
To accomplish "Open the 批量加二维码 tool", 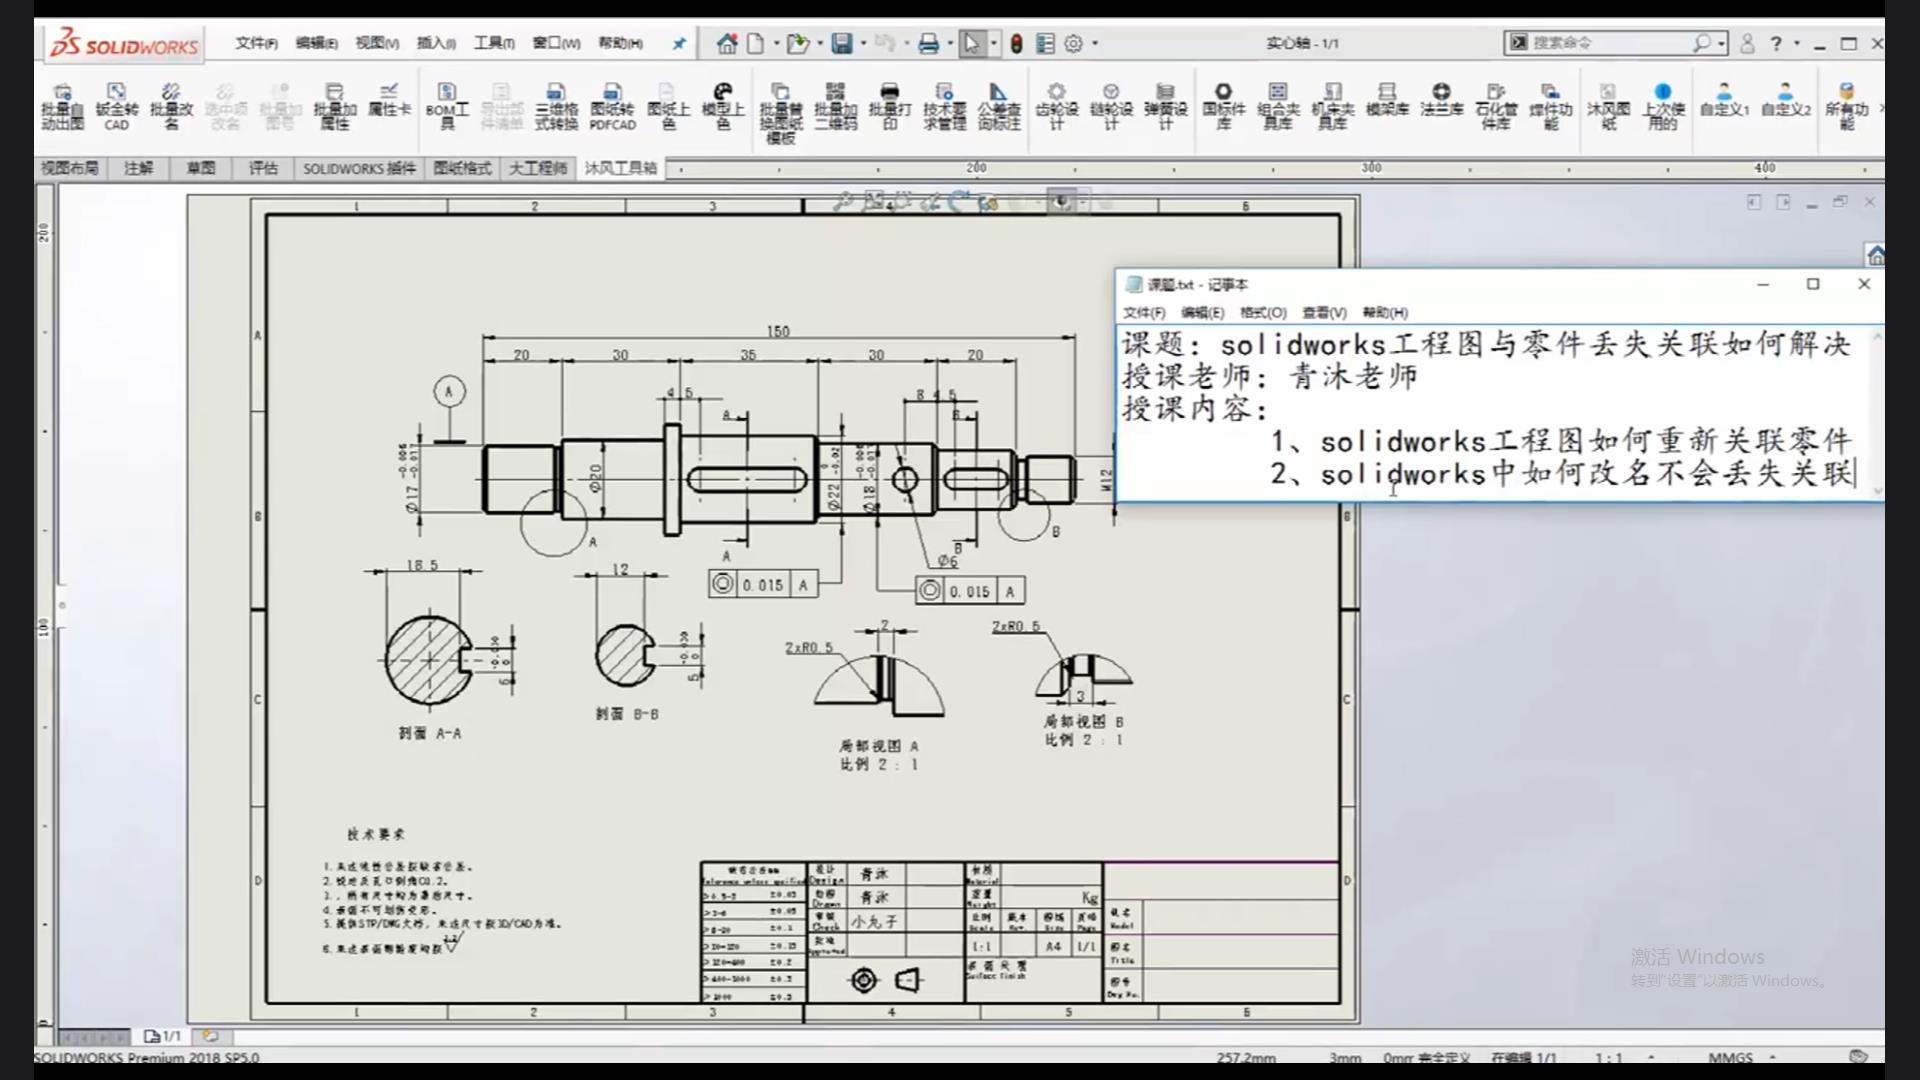I will coord(835,107).
